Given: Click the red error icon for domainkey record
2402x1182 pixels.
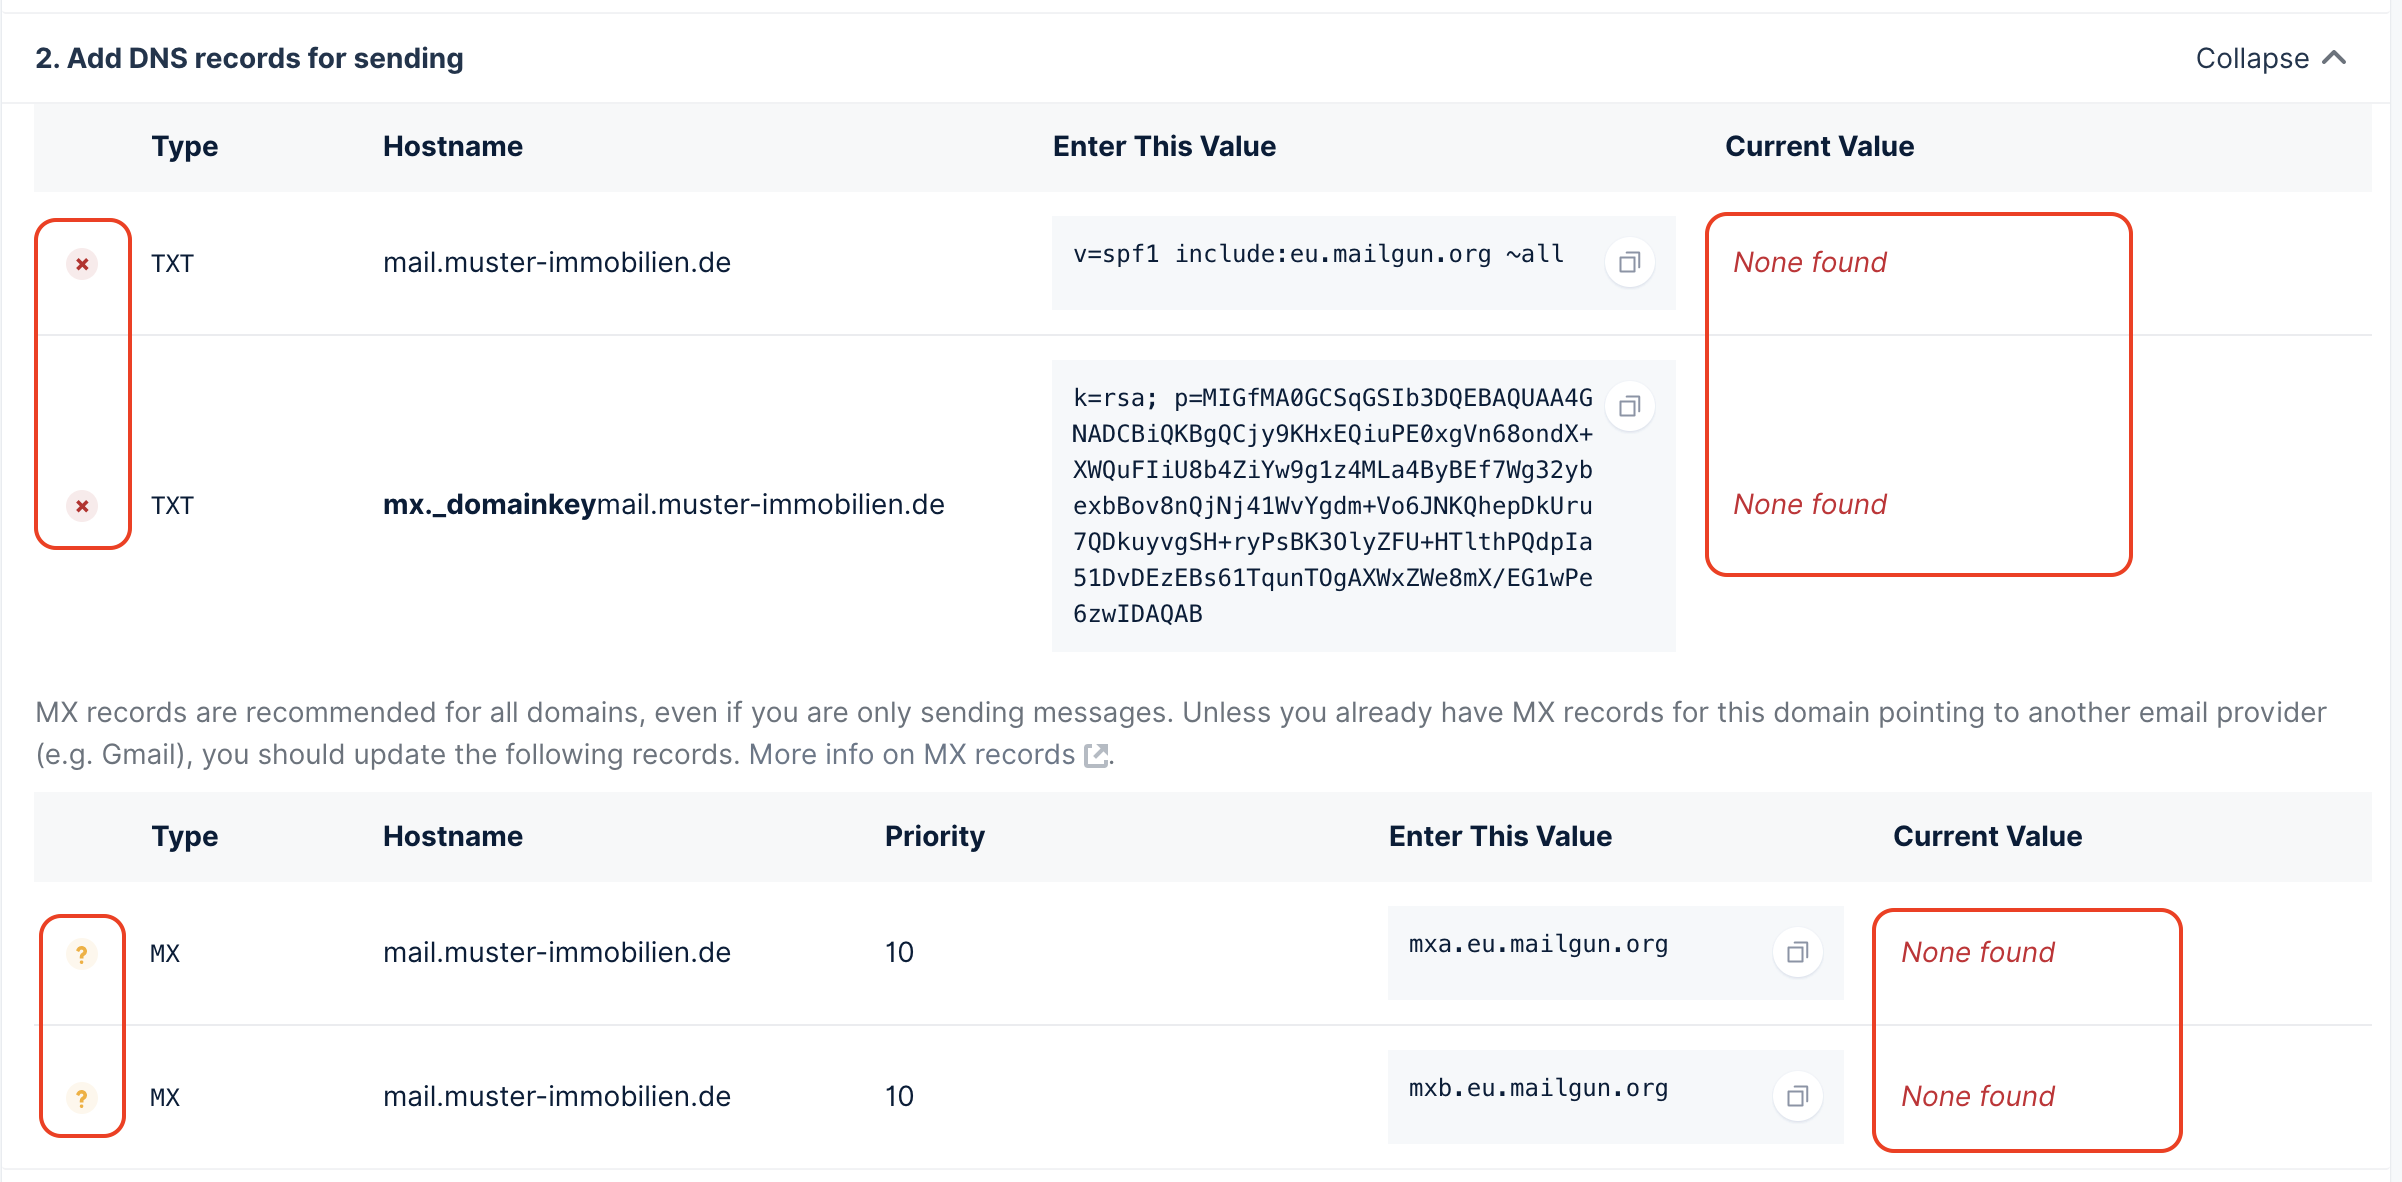Looking at the screenshot, I should [82, 506].
